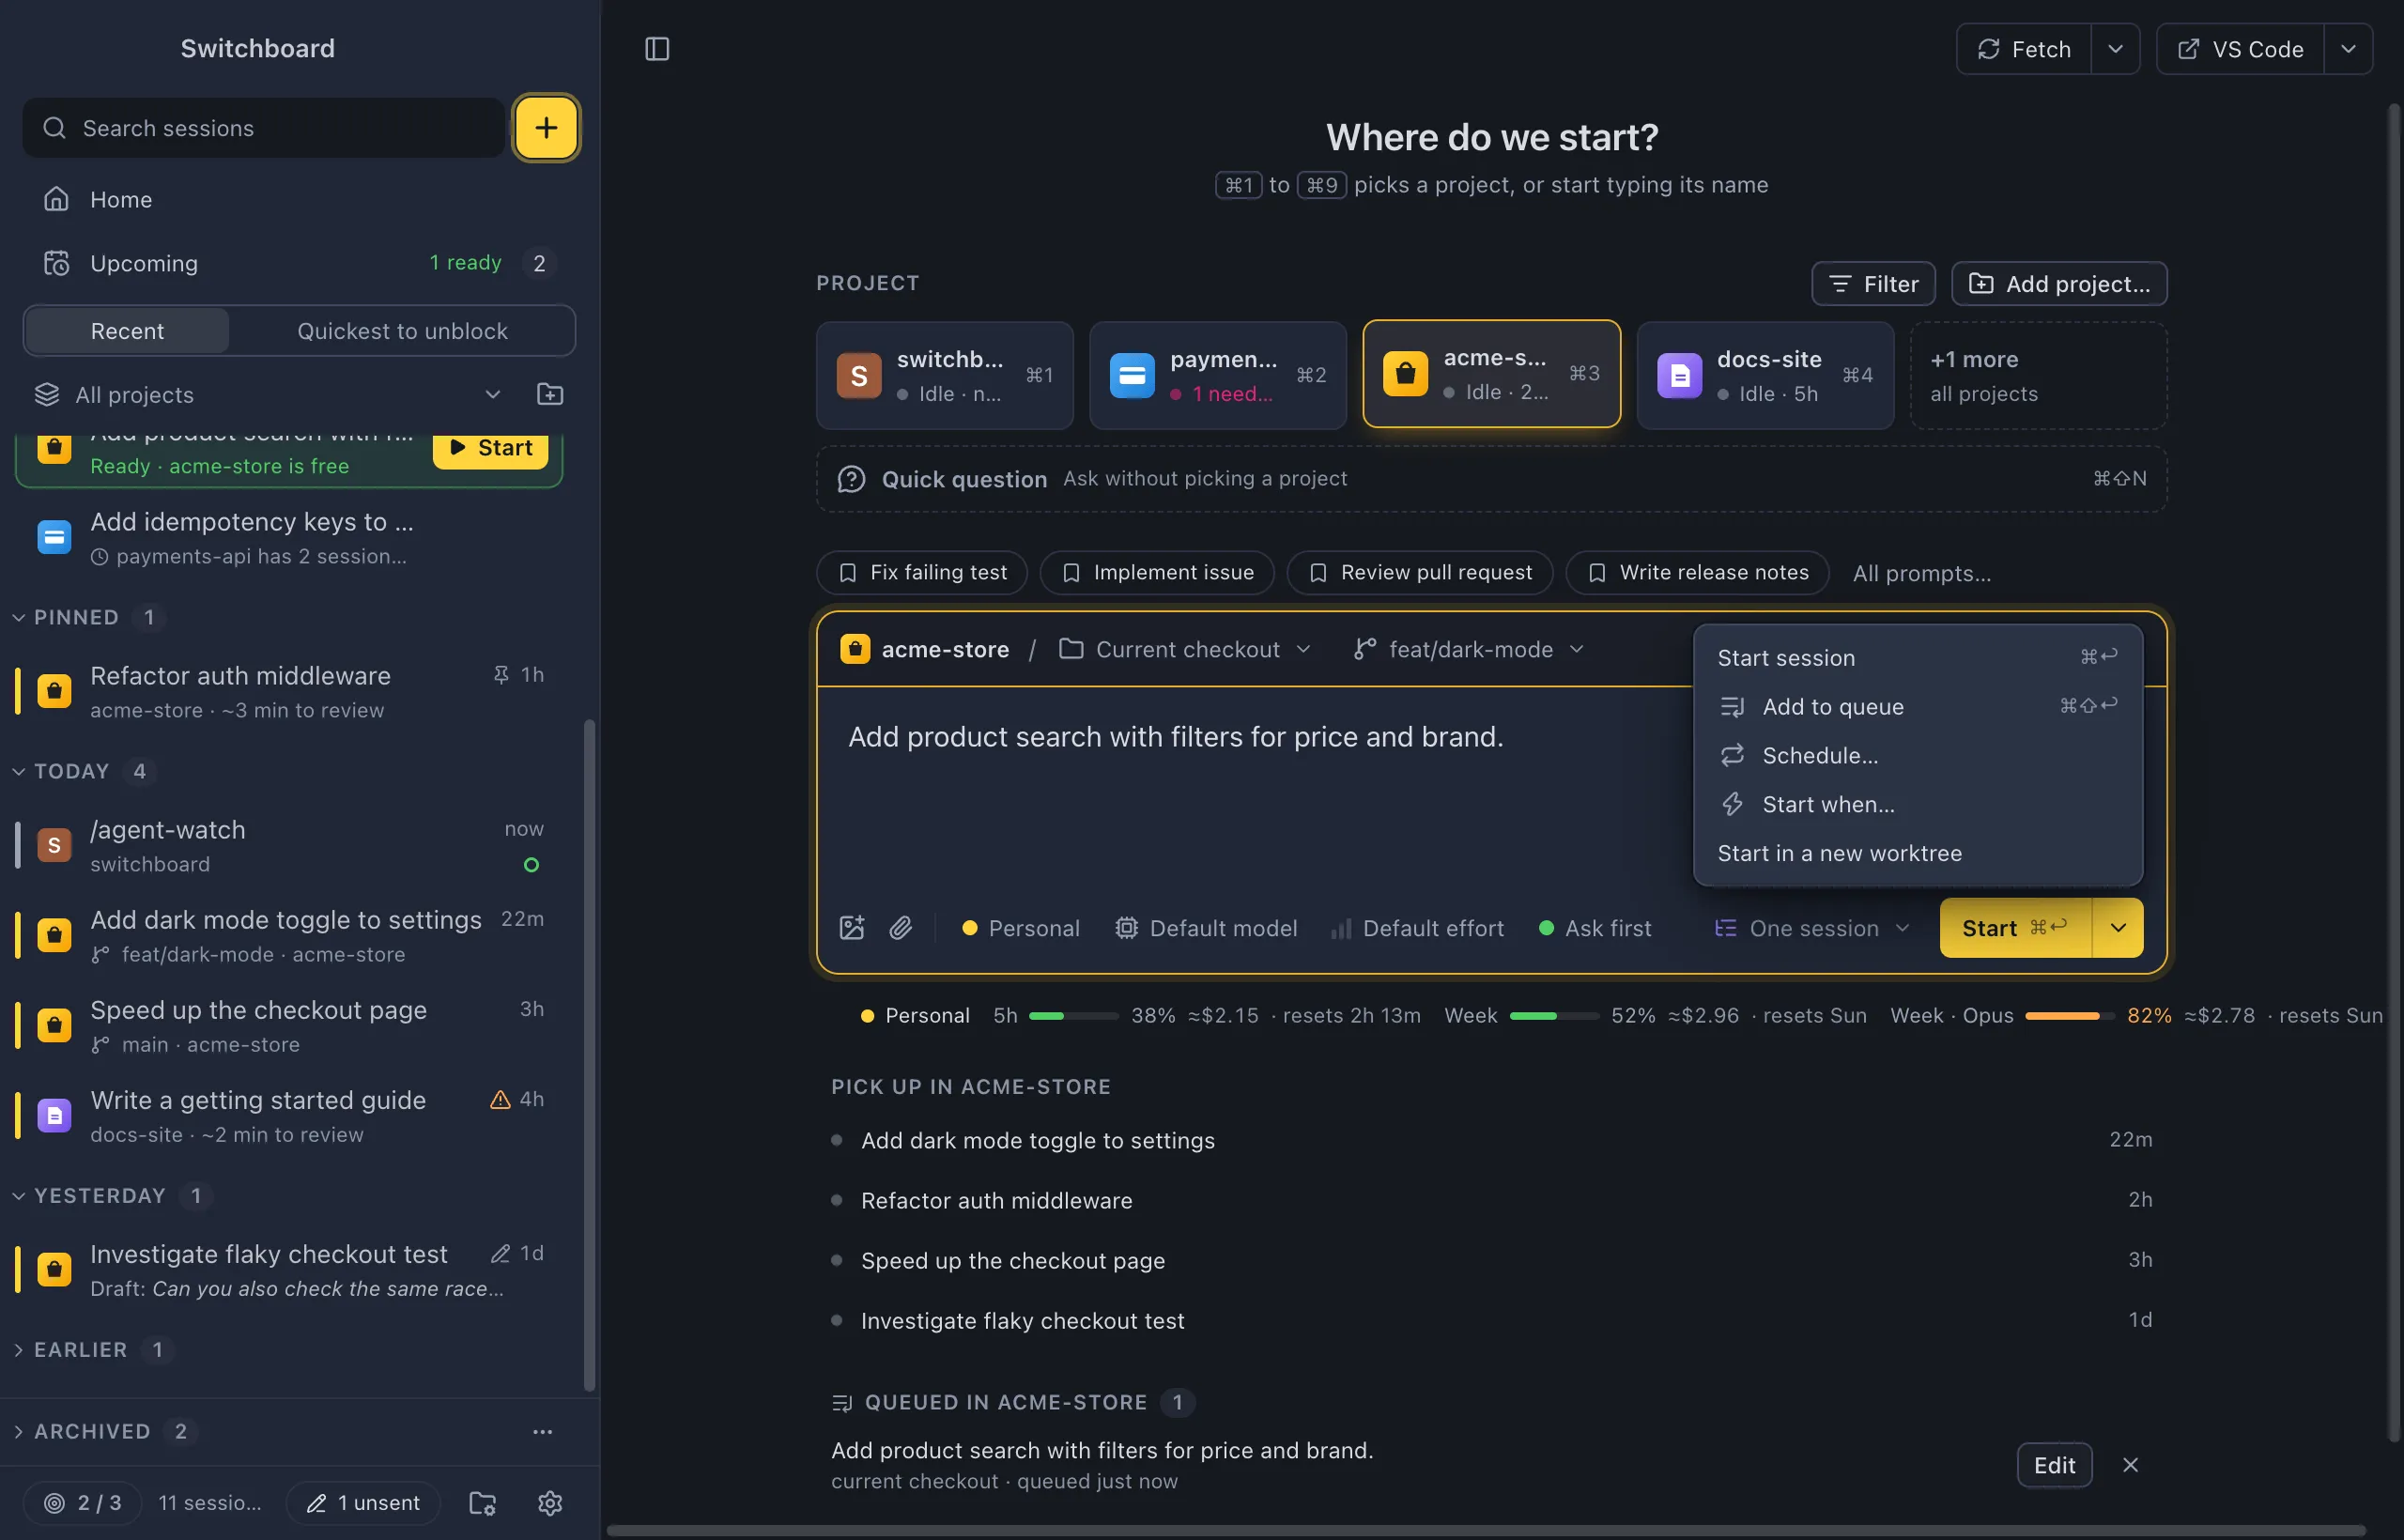Image resolution: width=2404 pixels, height=1540 pixels.
Task: Click in the Search sessions field
Action: (264, 127)
